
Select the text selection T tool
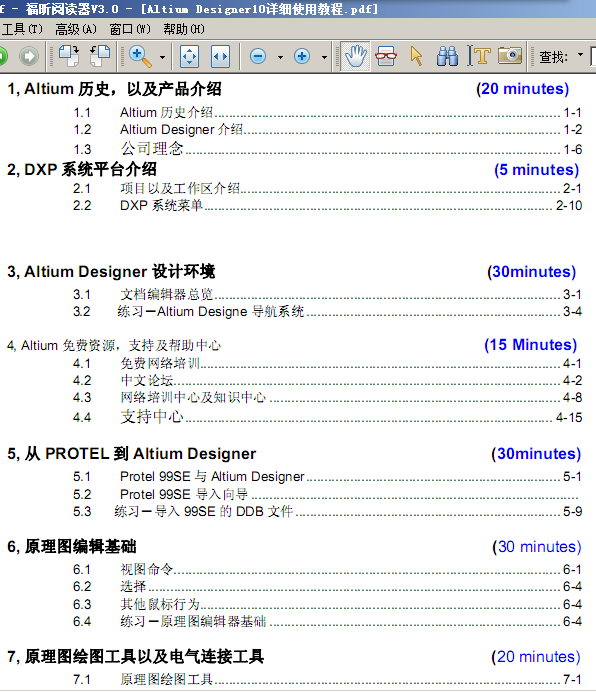(x=479, y=56)
